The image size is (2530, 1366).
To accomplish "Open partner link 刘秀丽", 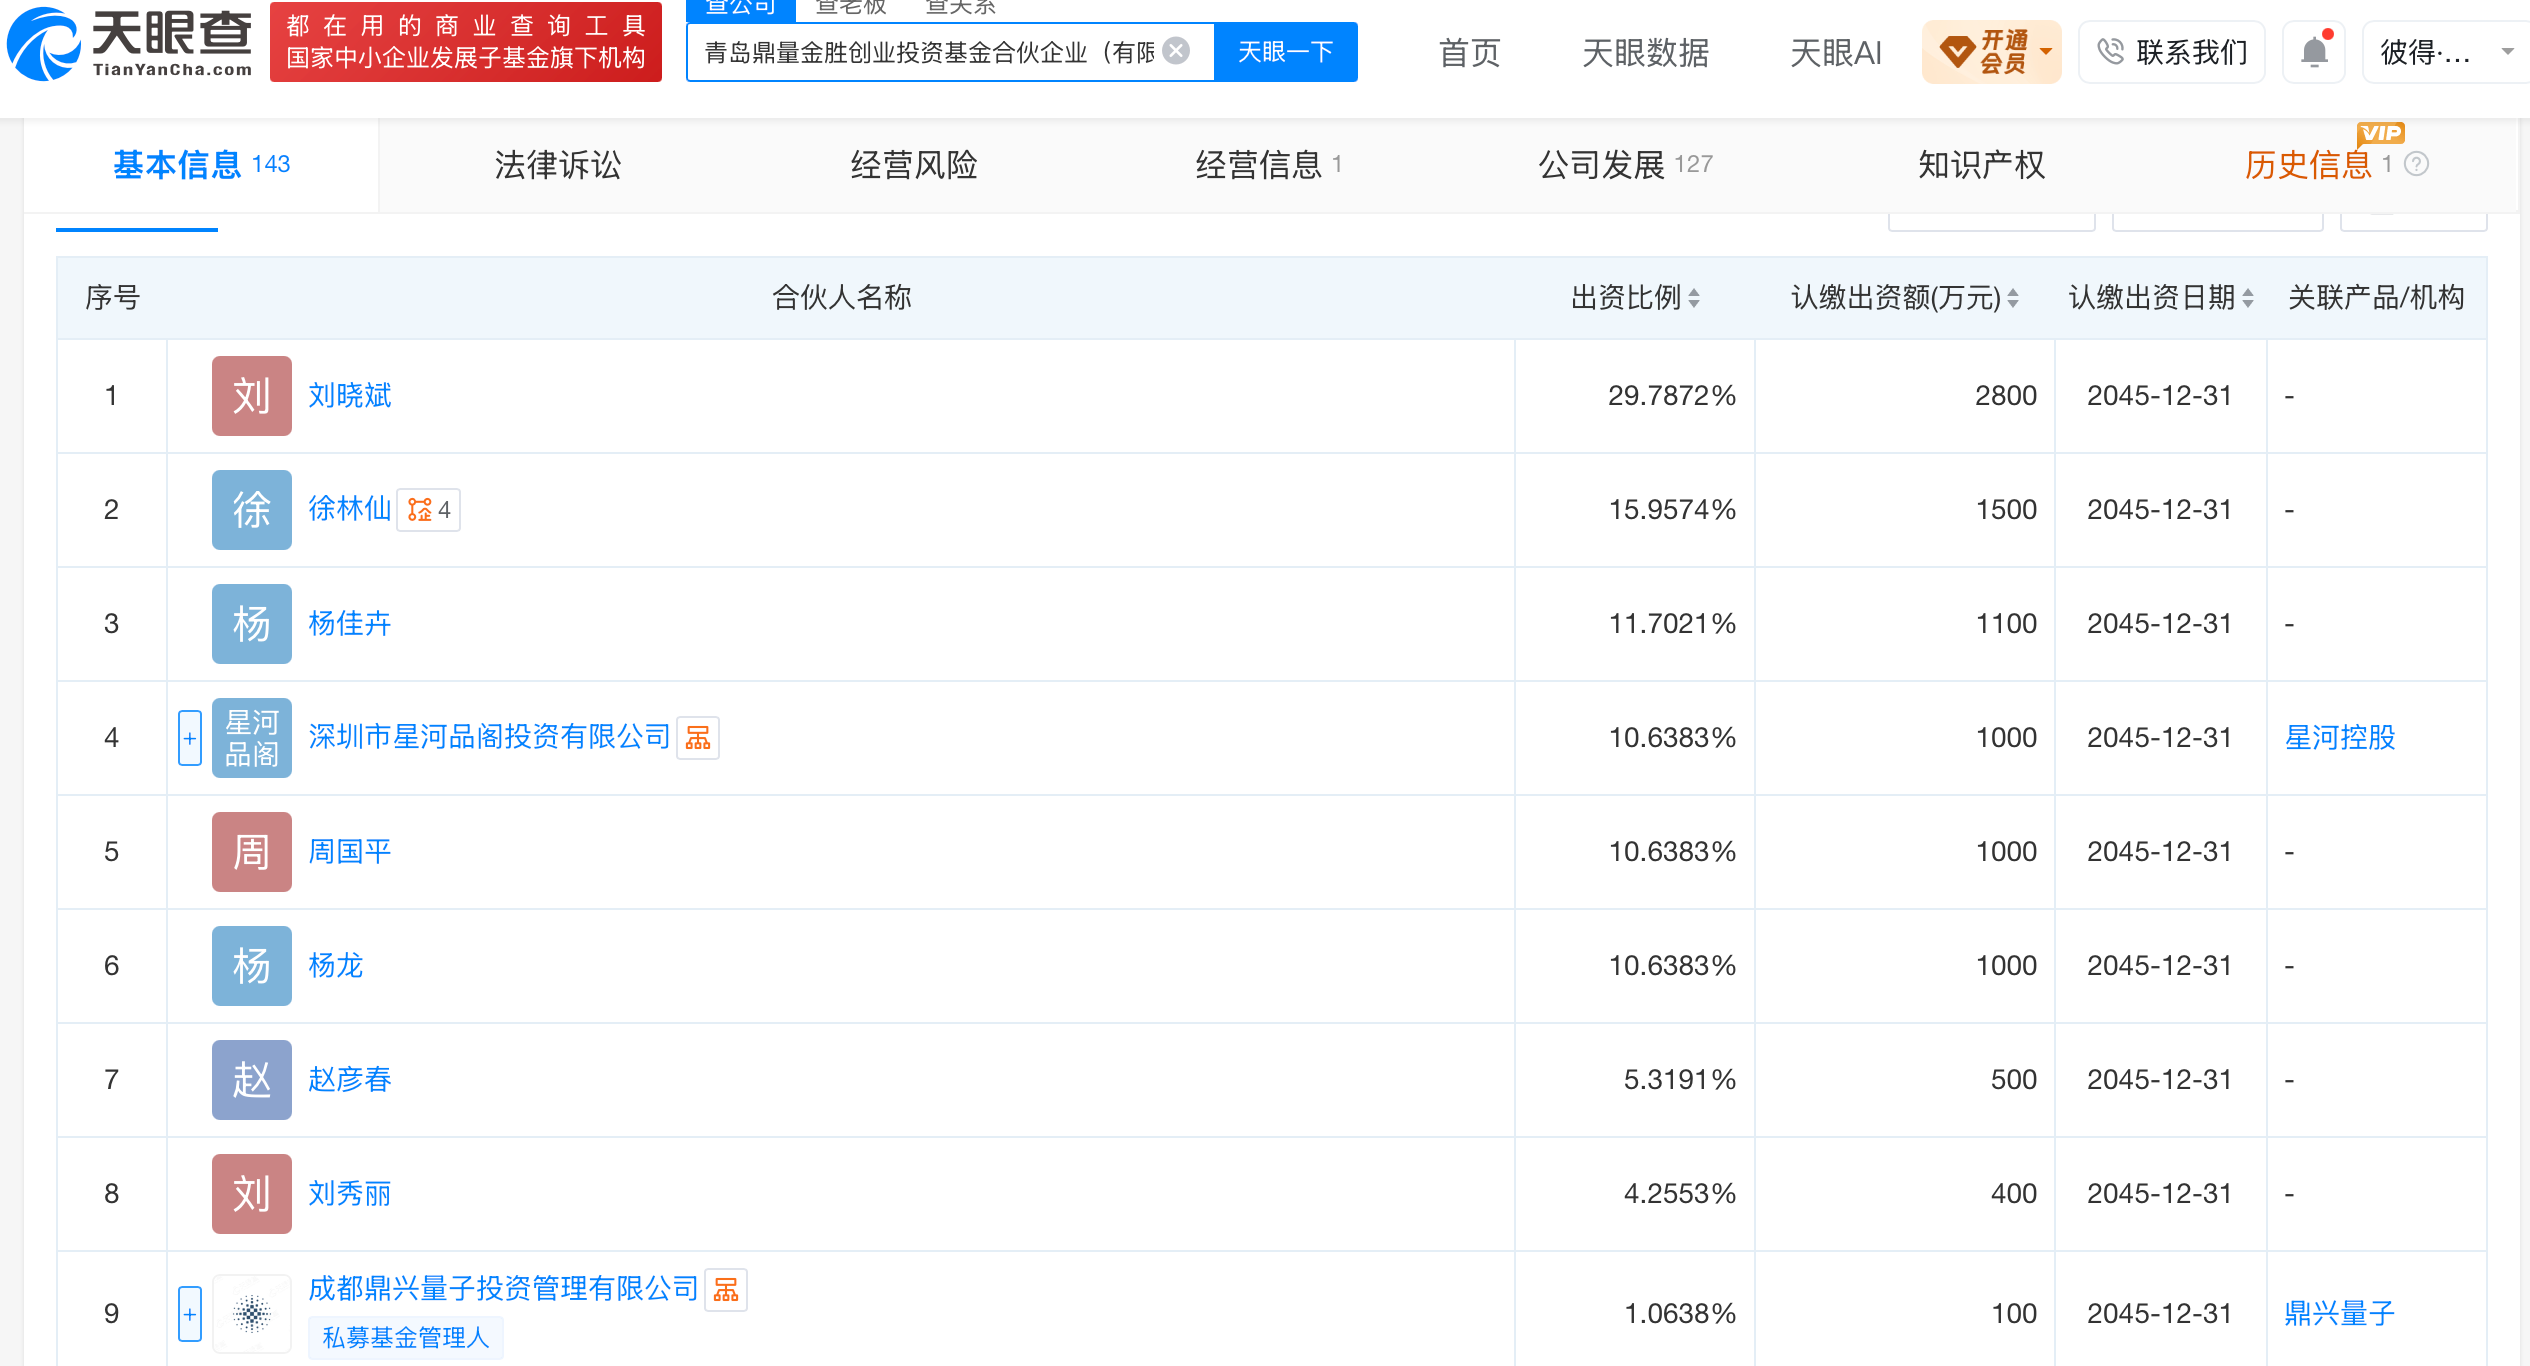I will pyautogui.click(x=349, y=1194).
